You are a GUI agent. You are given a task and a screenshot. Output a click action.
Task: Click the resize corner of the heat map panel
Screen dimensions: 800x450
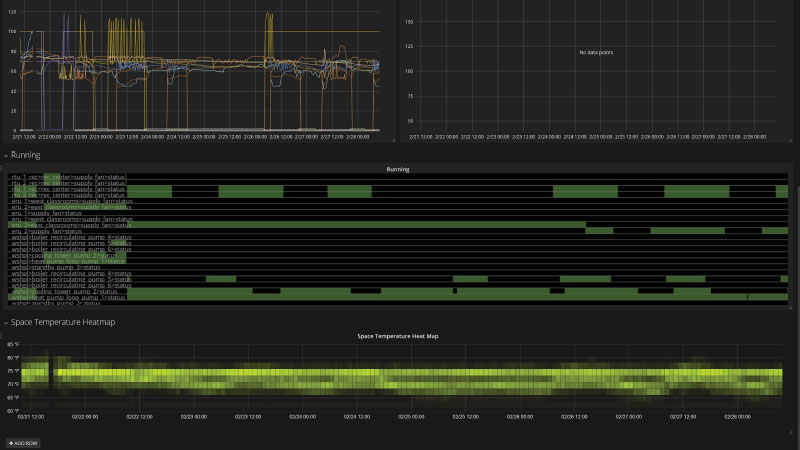pyautogui.click(x=789, y=432)
